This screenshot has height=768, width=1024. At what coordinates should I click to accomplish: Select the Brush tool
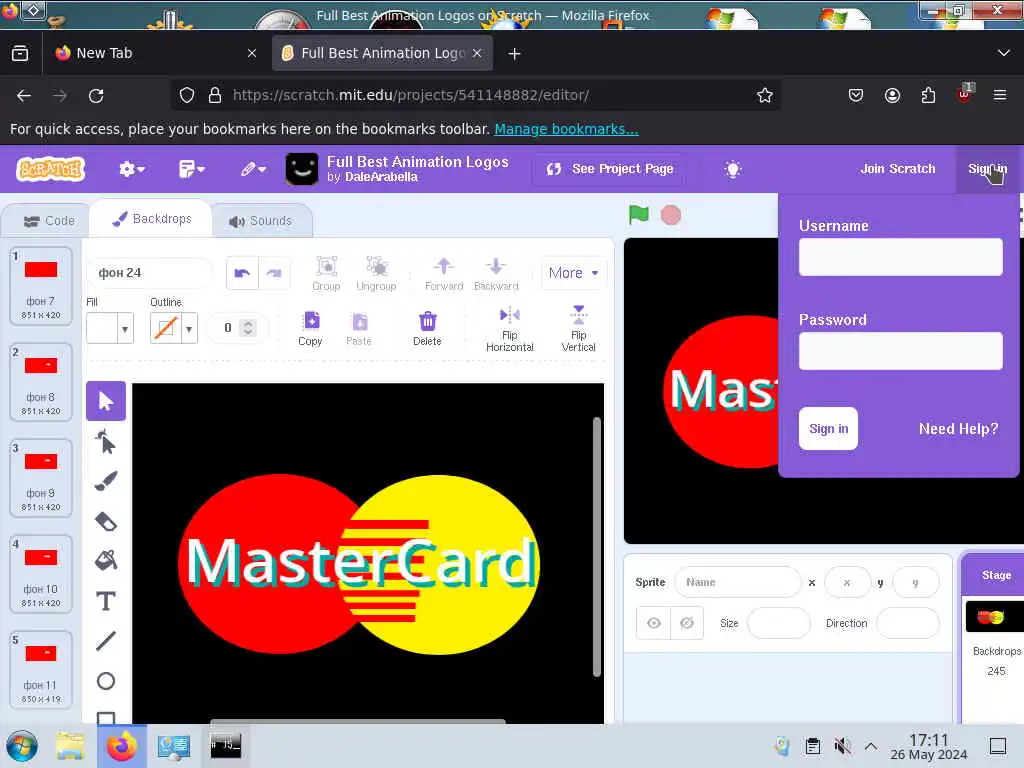[106, 481]
